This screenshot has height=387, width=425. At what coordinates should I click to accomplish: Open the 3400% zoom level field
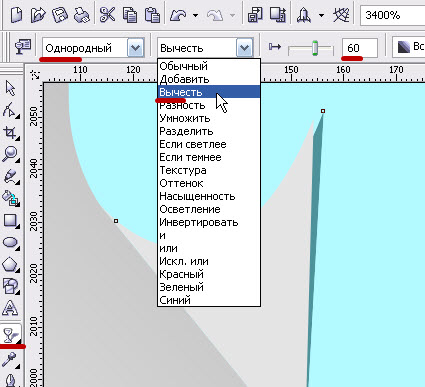click(392, 15)
